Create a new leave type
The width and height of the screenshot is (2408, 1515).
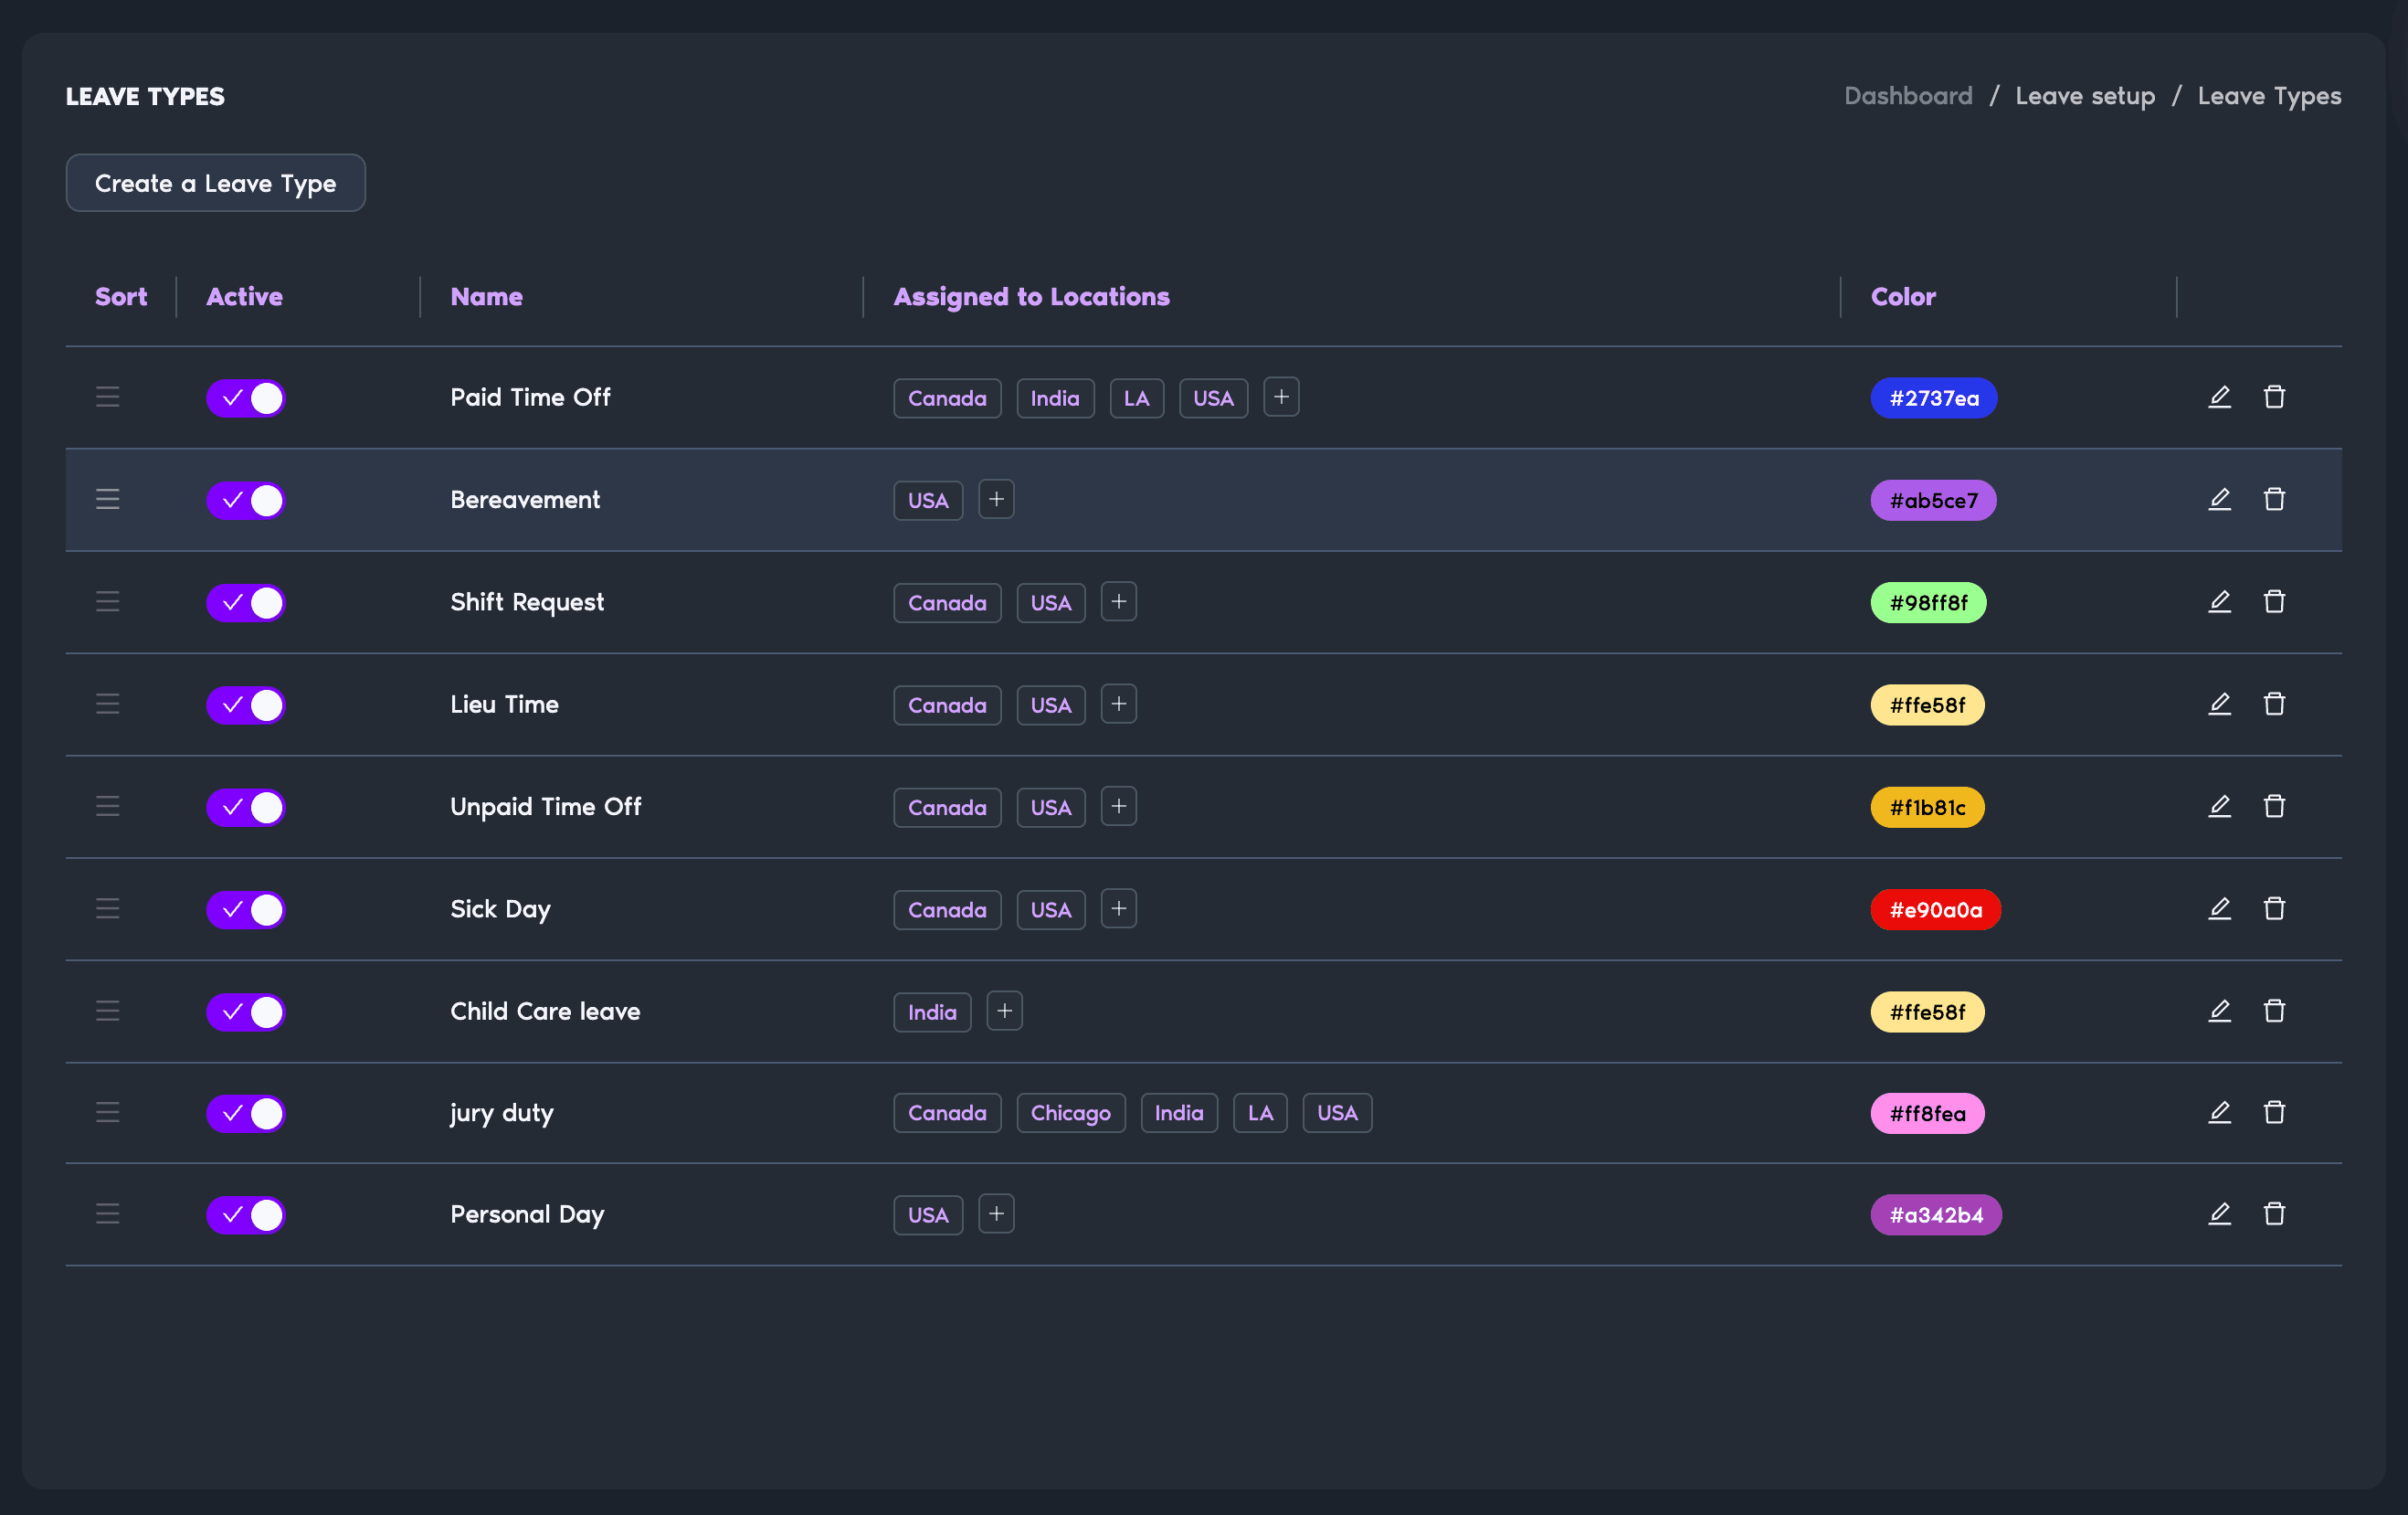[216, 183]
